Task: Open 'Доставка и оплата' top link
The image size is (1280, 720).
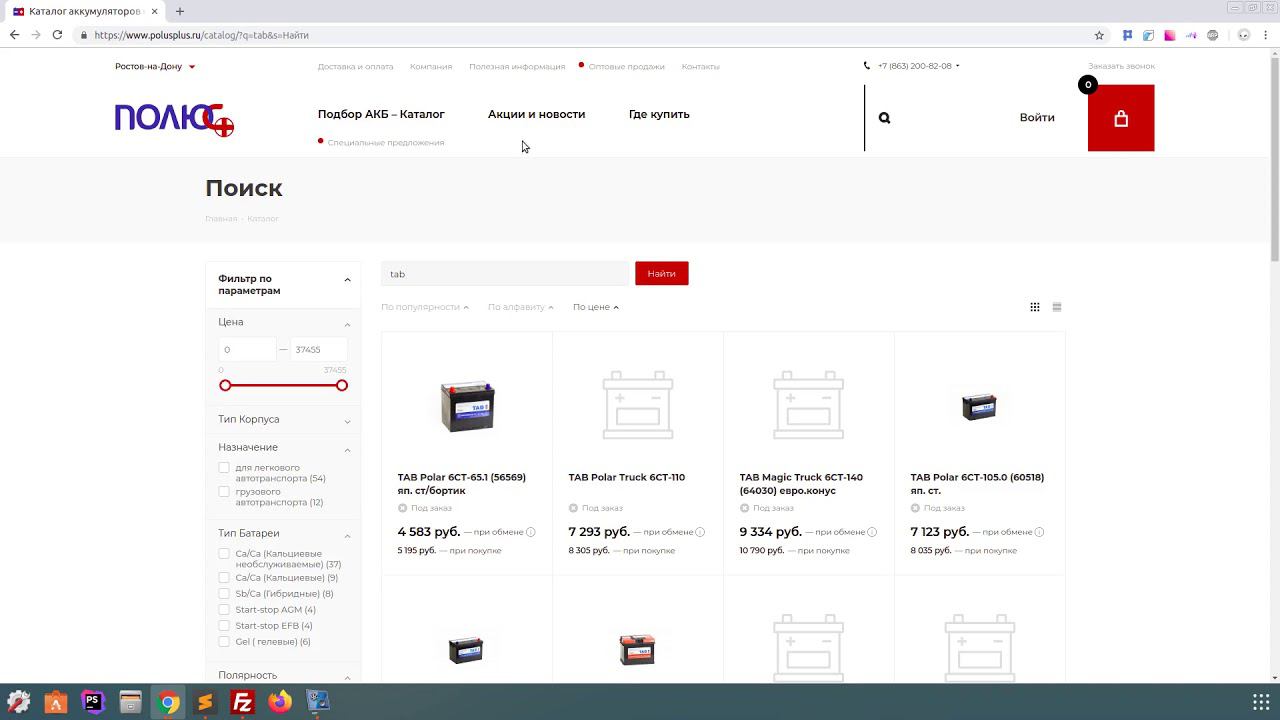Action: [355, 67]
